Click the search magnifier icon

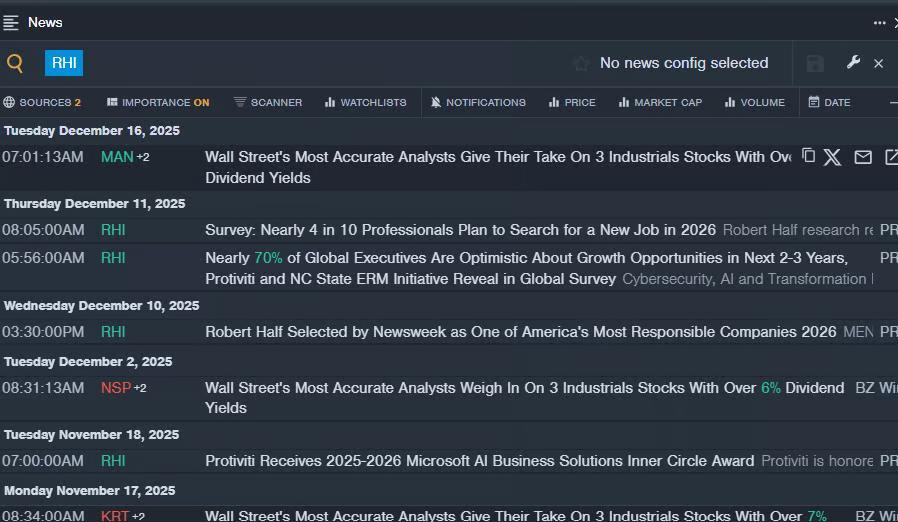pos(15,64)
